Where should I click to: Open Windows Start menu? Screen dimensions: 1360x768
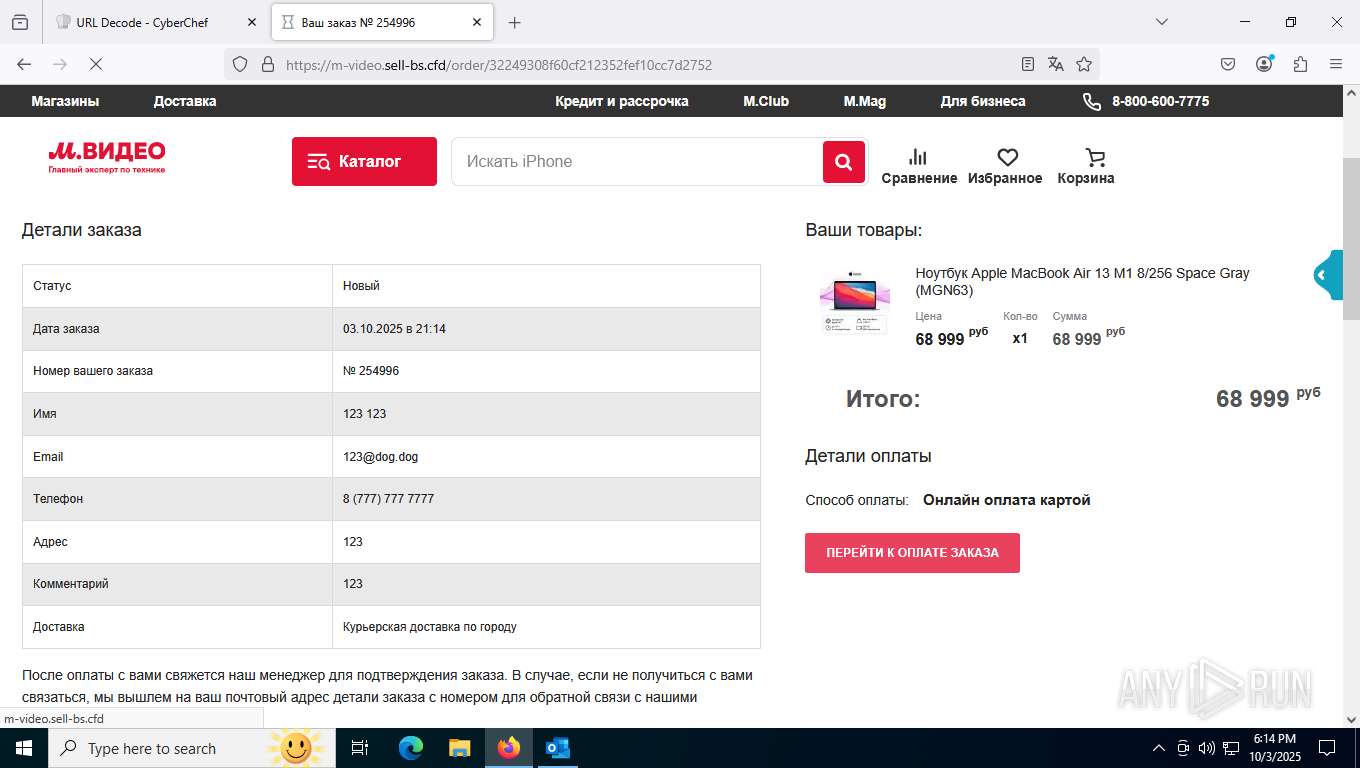tap(24, 748)
